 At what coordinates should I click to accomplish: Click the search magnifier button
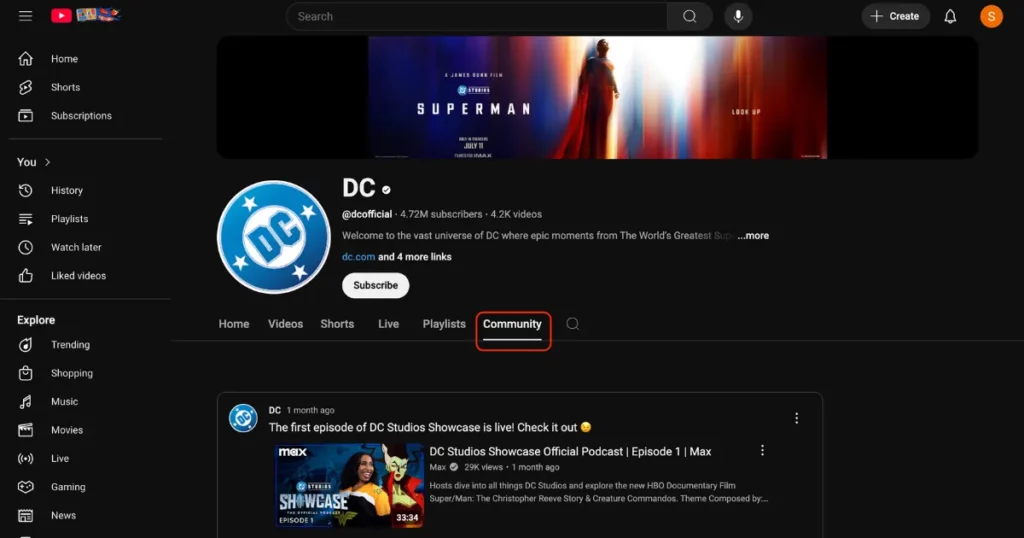(x=689, y=16)
